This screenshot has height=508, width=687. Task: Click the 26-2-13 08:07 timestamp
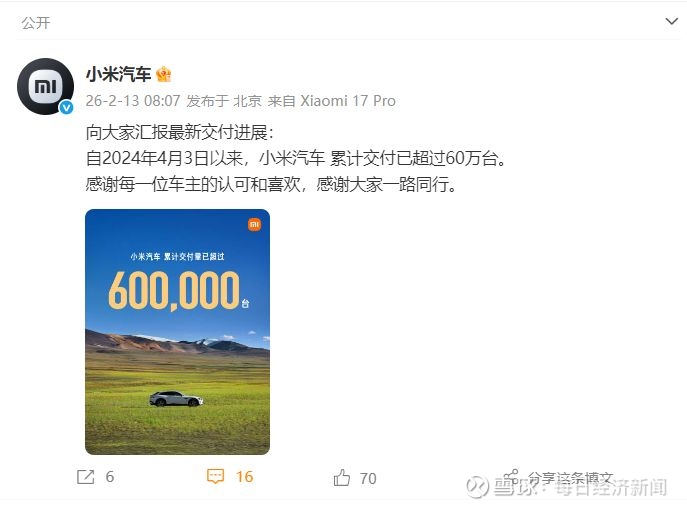coord(133,101)
